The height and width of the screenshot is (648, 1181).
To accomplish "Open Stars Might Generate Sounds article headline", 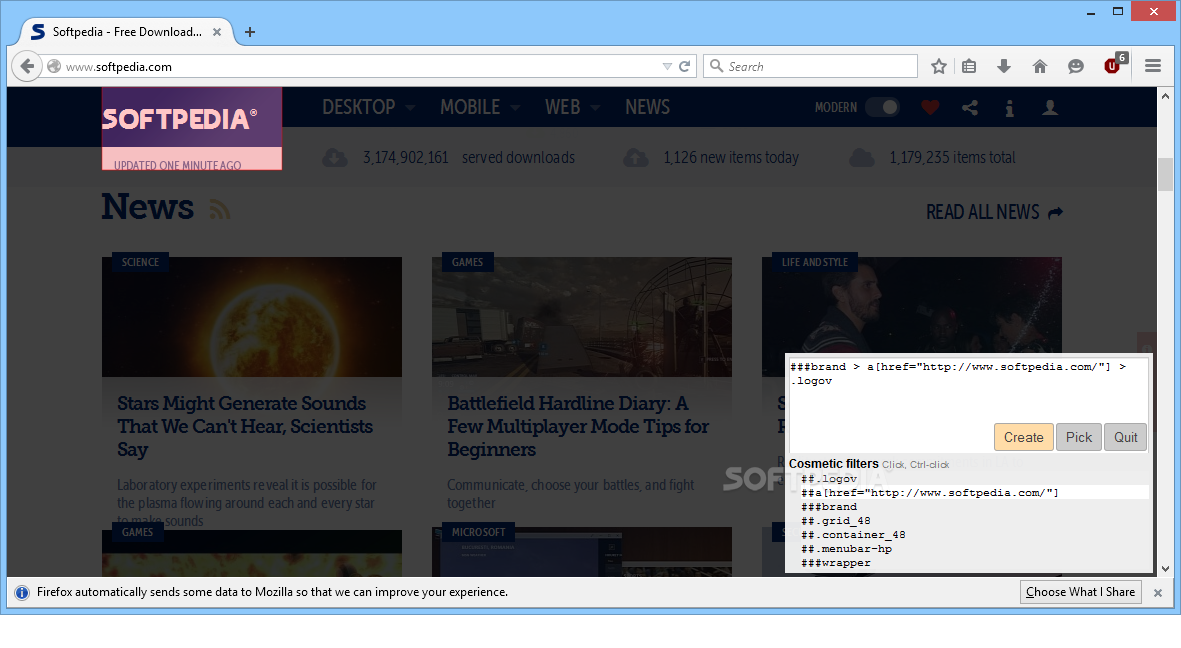I will (x=245, y=426).
